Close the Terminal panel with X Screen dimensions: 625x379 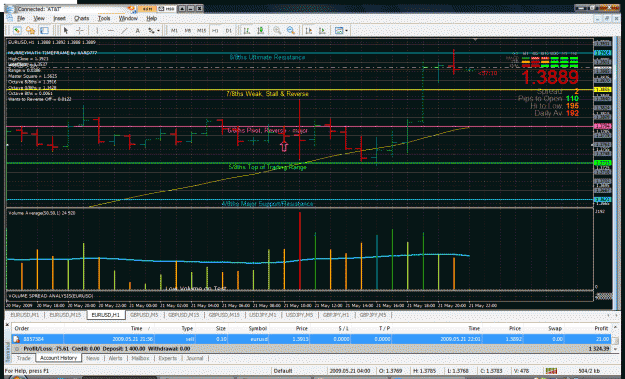click(7, 325)
